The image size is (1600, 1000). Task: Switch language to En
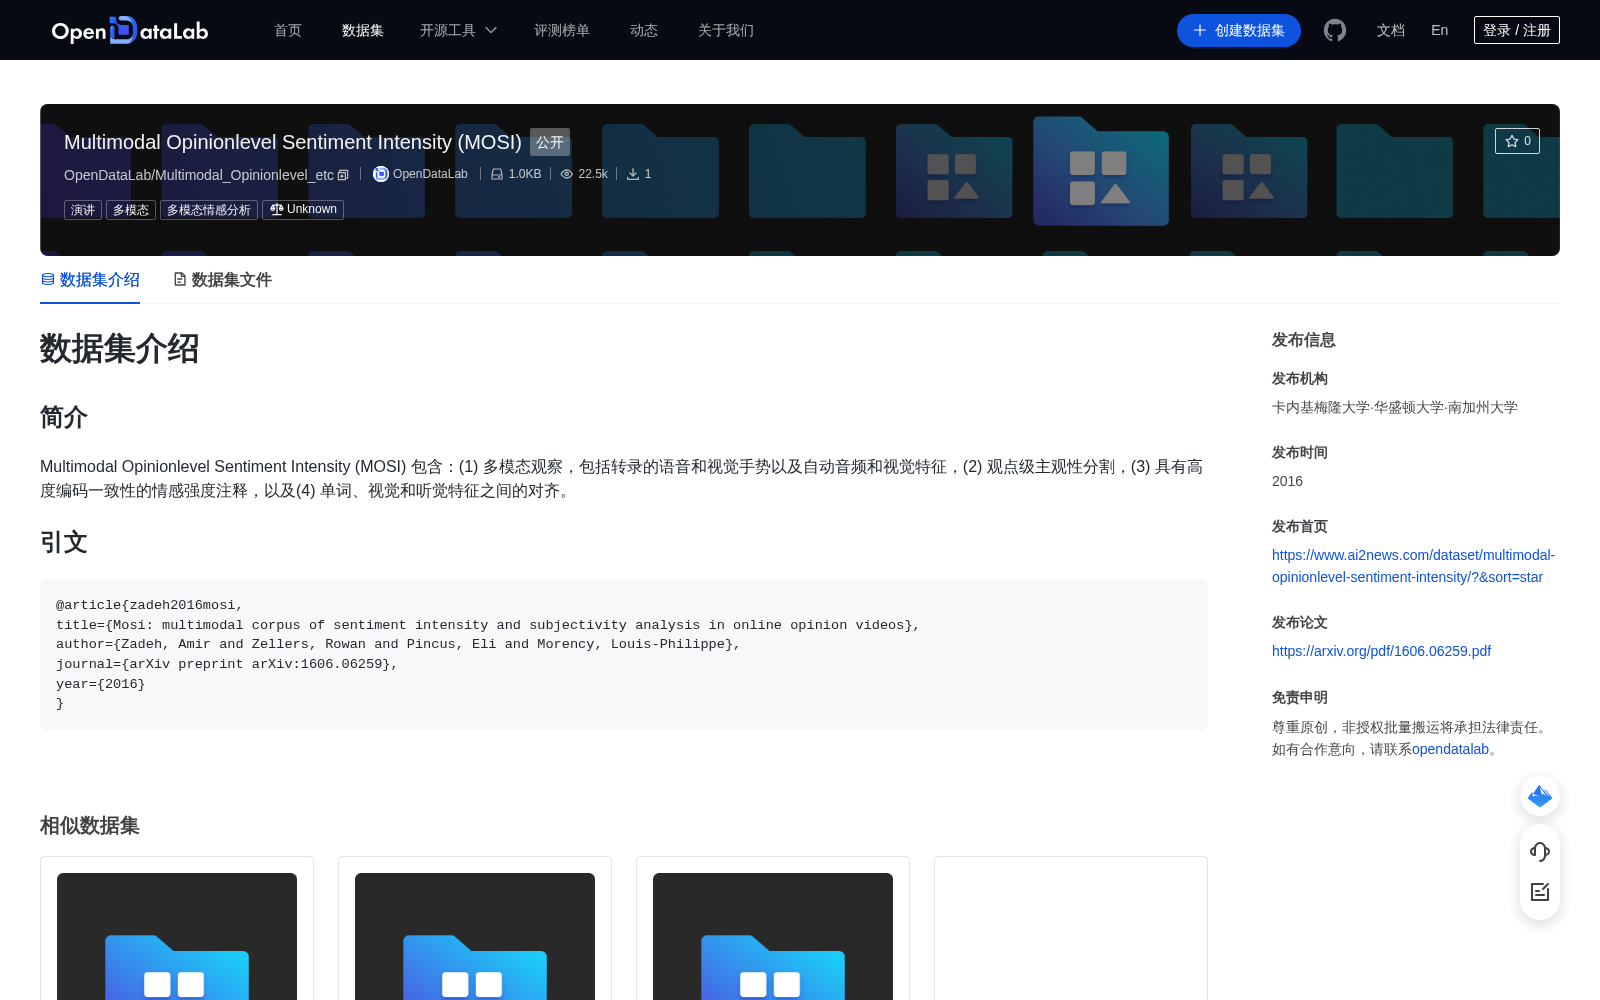(1439, 30)
